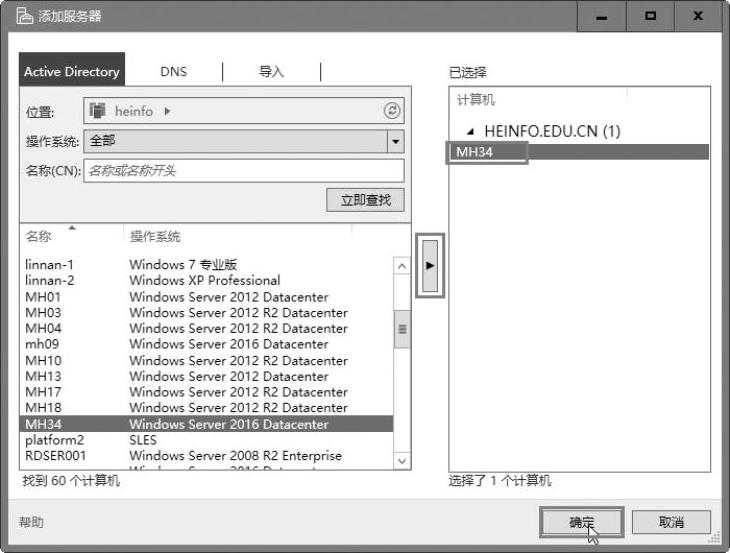Select the MH01 row
Screen dimensions: 730x553
coord(206,297)
